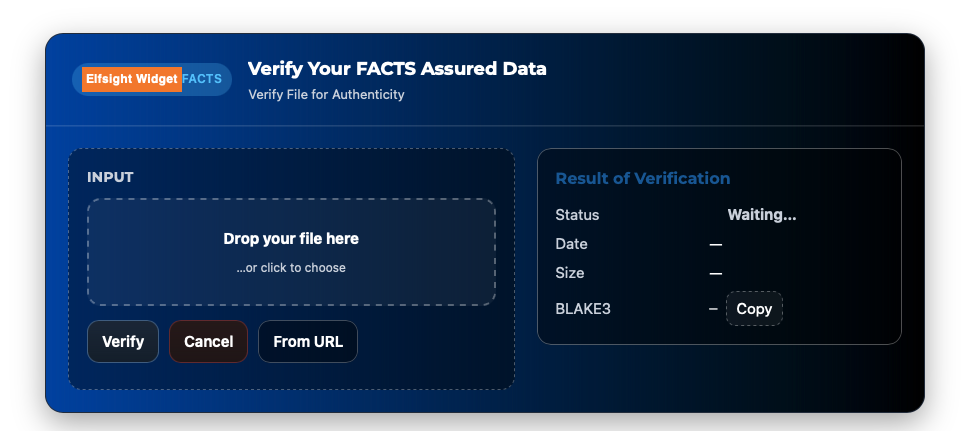Click the orange Elfsight Widget badge
This screenshot has height=431, width=974.
(x=131, y=79)
